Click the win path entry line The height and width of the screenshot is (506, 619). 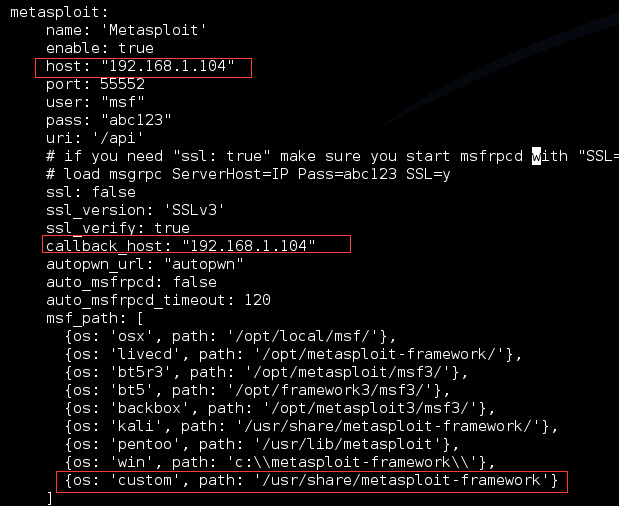click(x=280, y=462)
